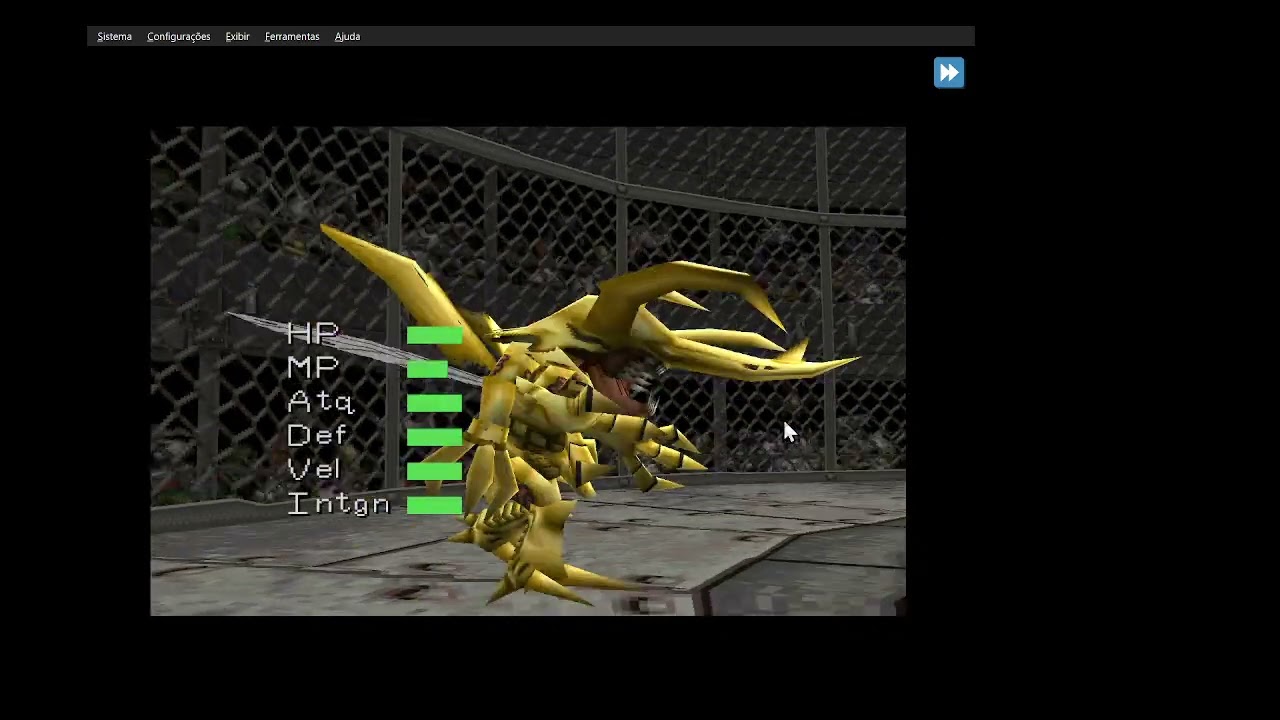
Task: Click the Atq stat label
Action: click(x=321, y=402)
